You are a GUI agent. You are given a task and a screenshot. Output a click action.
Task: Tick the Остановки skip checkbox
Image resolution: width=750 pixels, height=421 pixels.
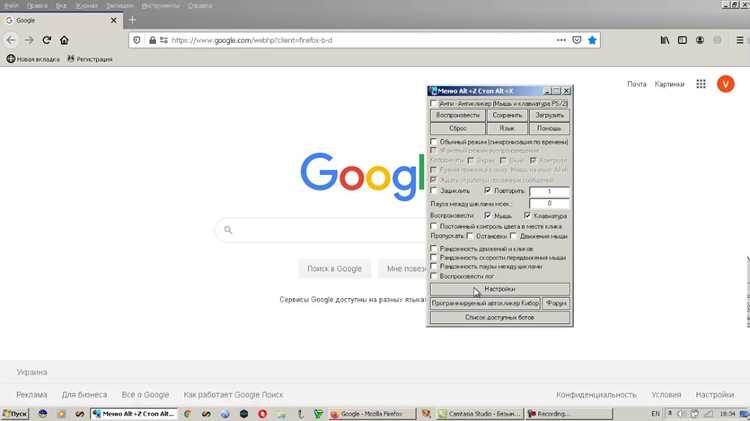click(470, 236)
